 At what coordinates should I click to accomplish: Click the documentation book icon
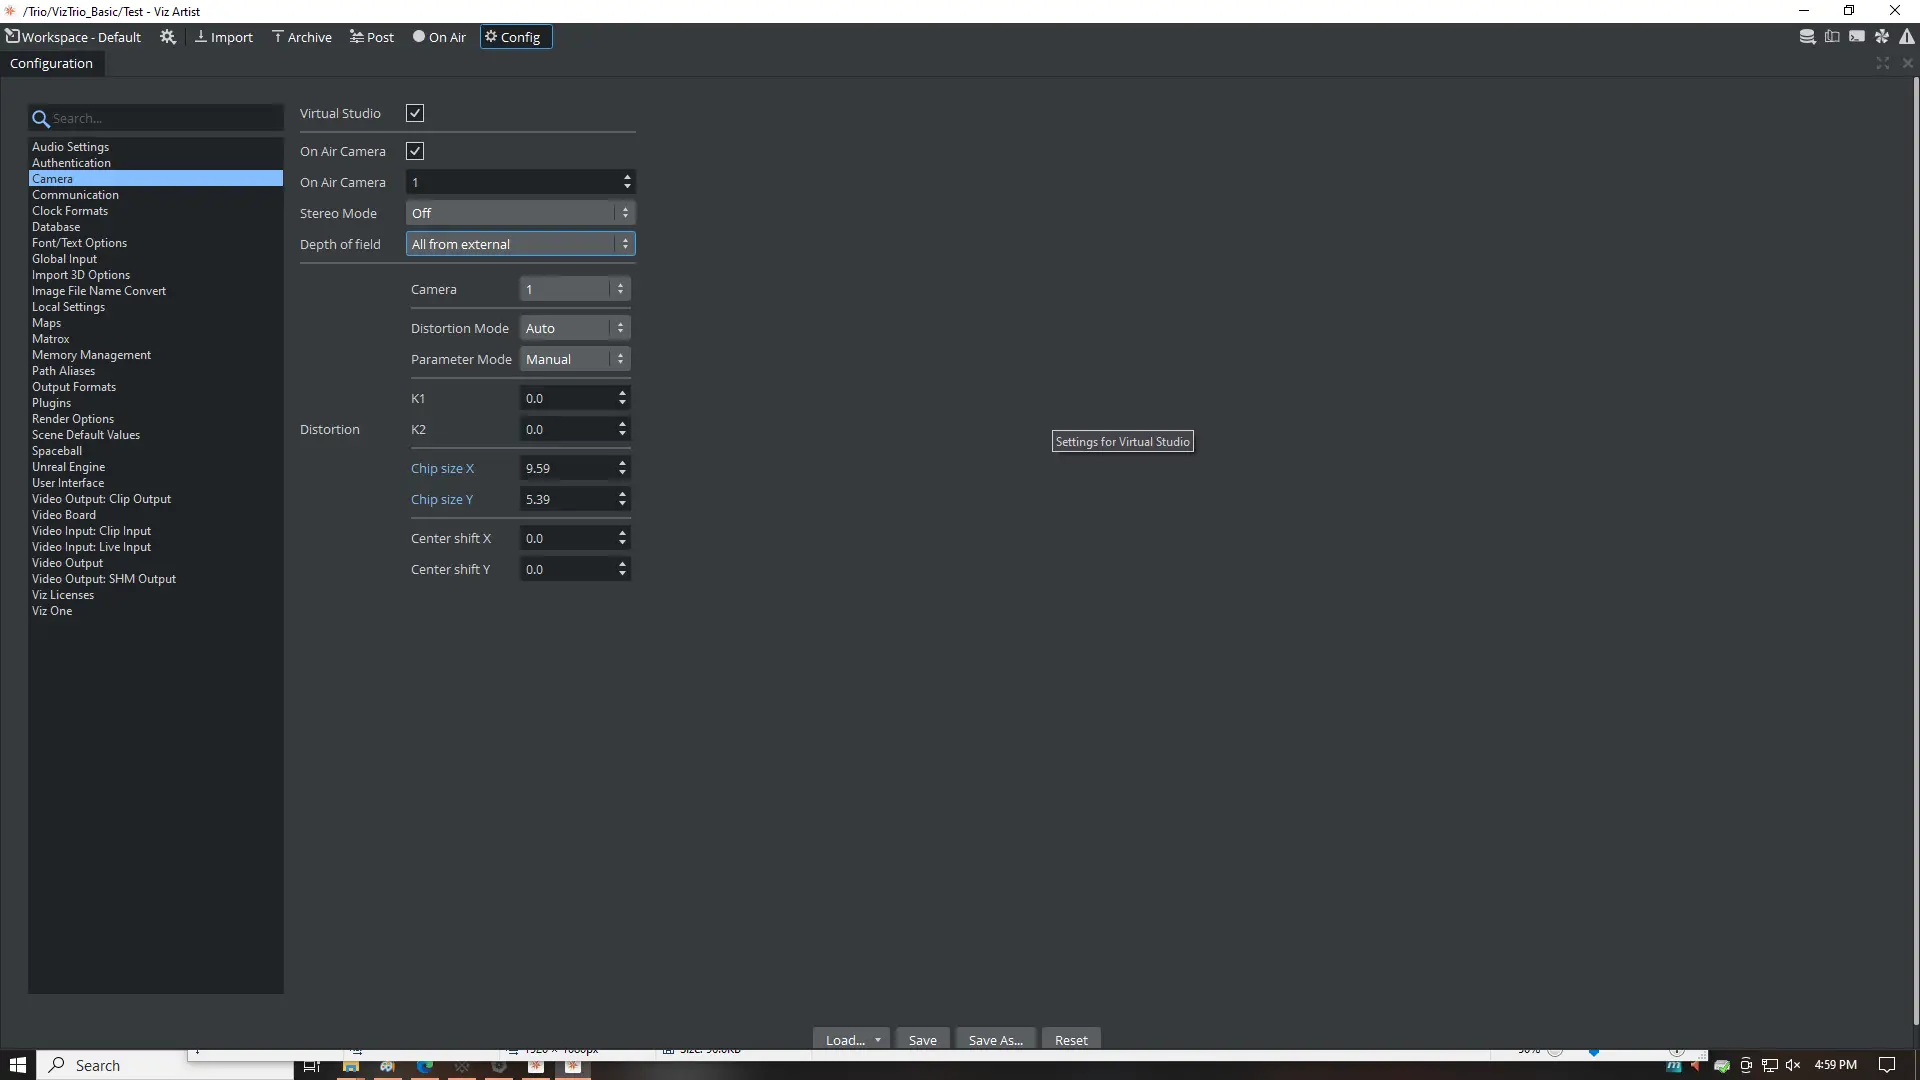coord(1832,37)
